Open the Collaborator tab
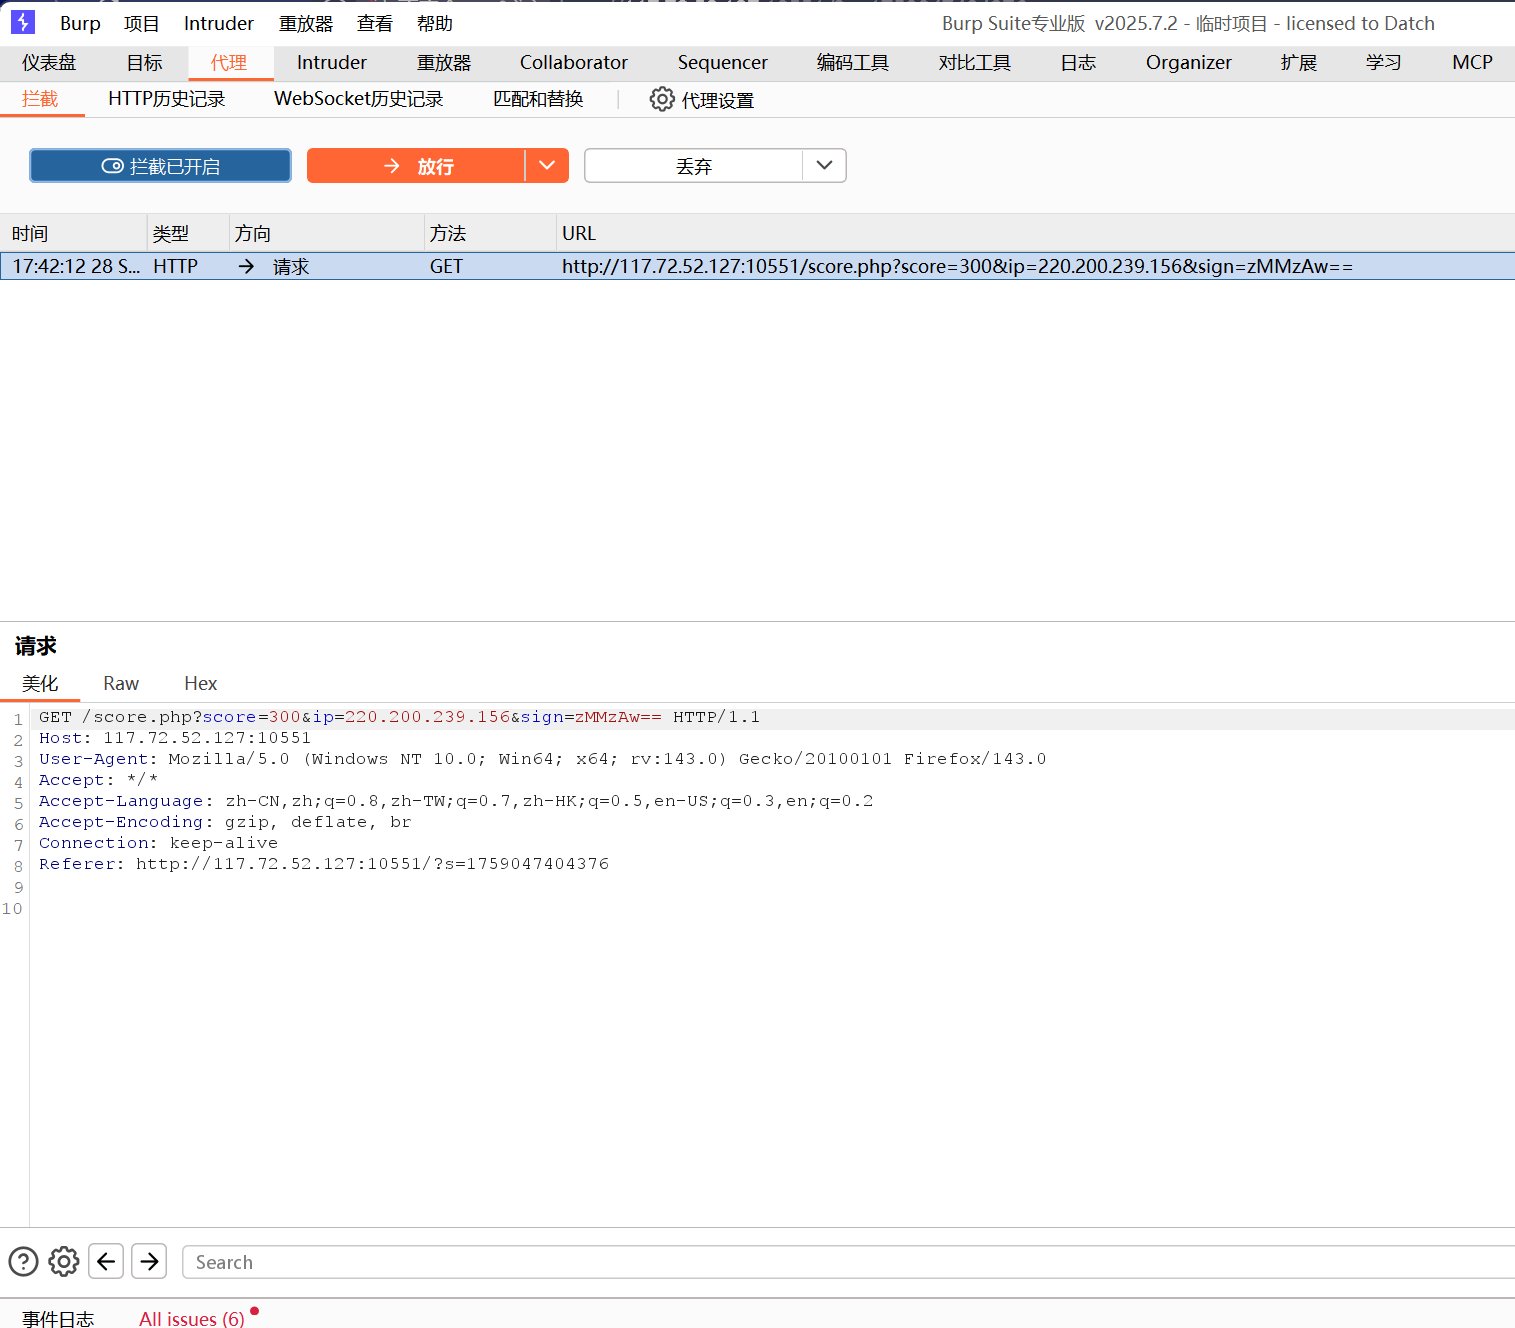The image size is (1515, 1328). coord(574,62)
